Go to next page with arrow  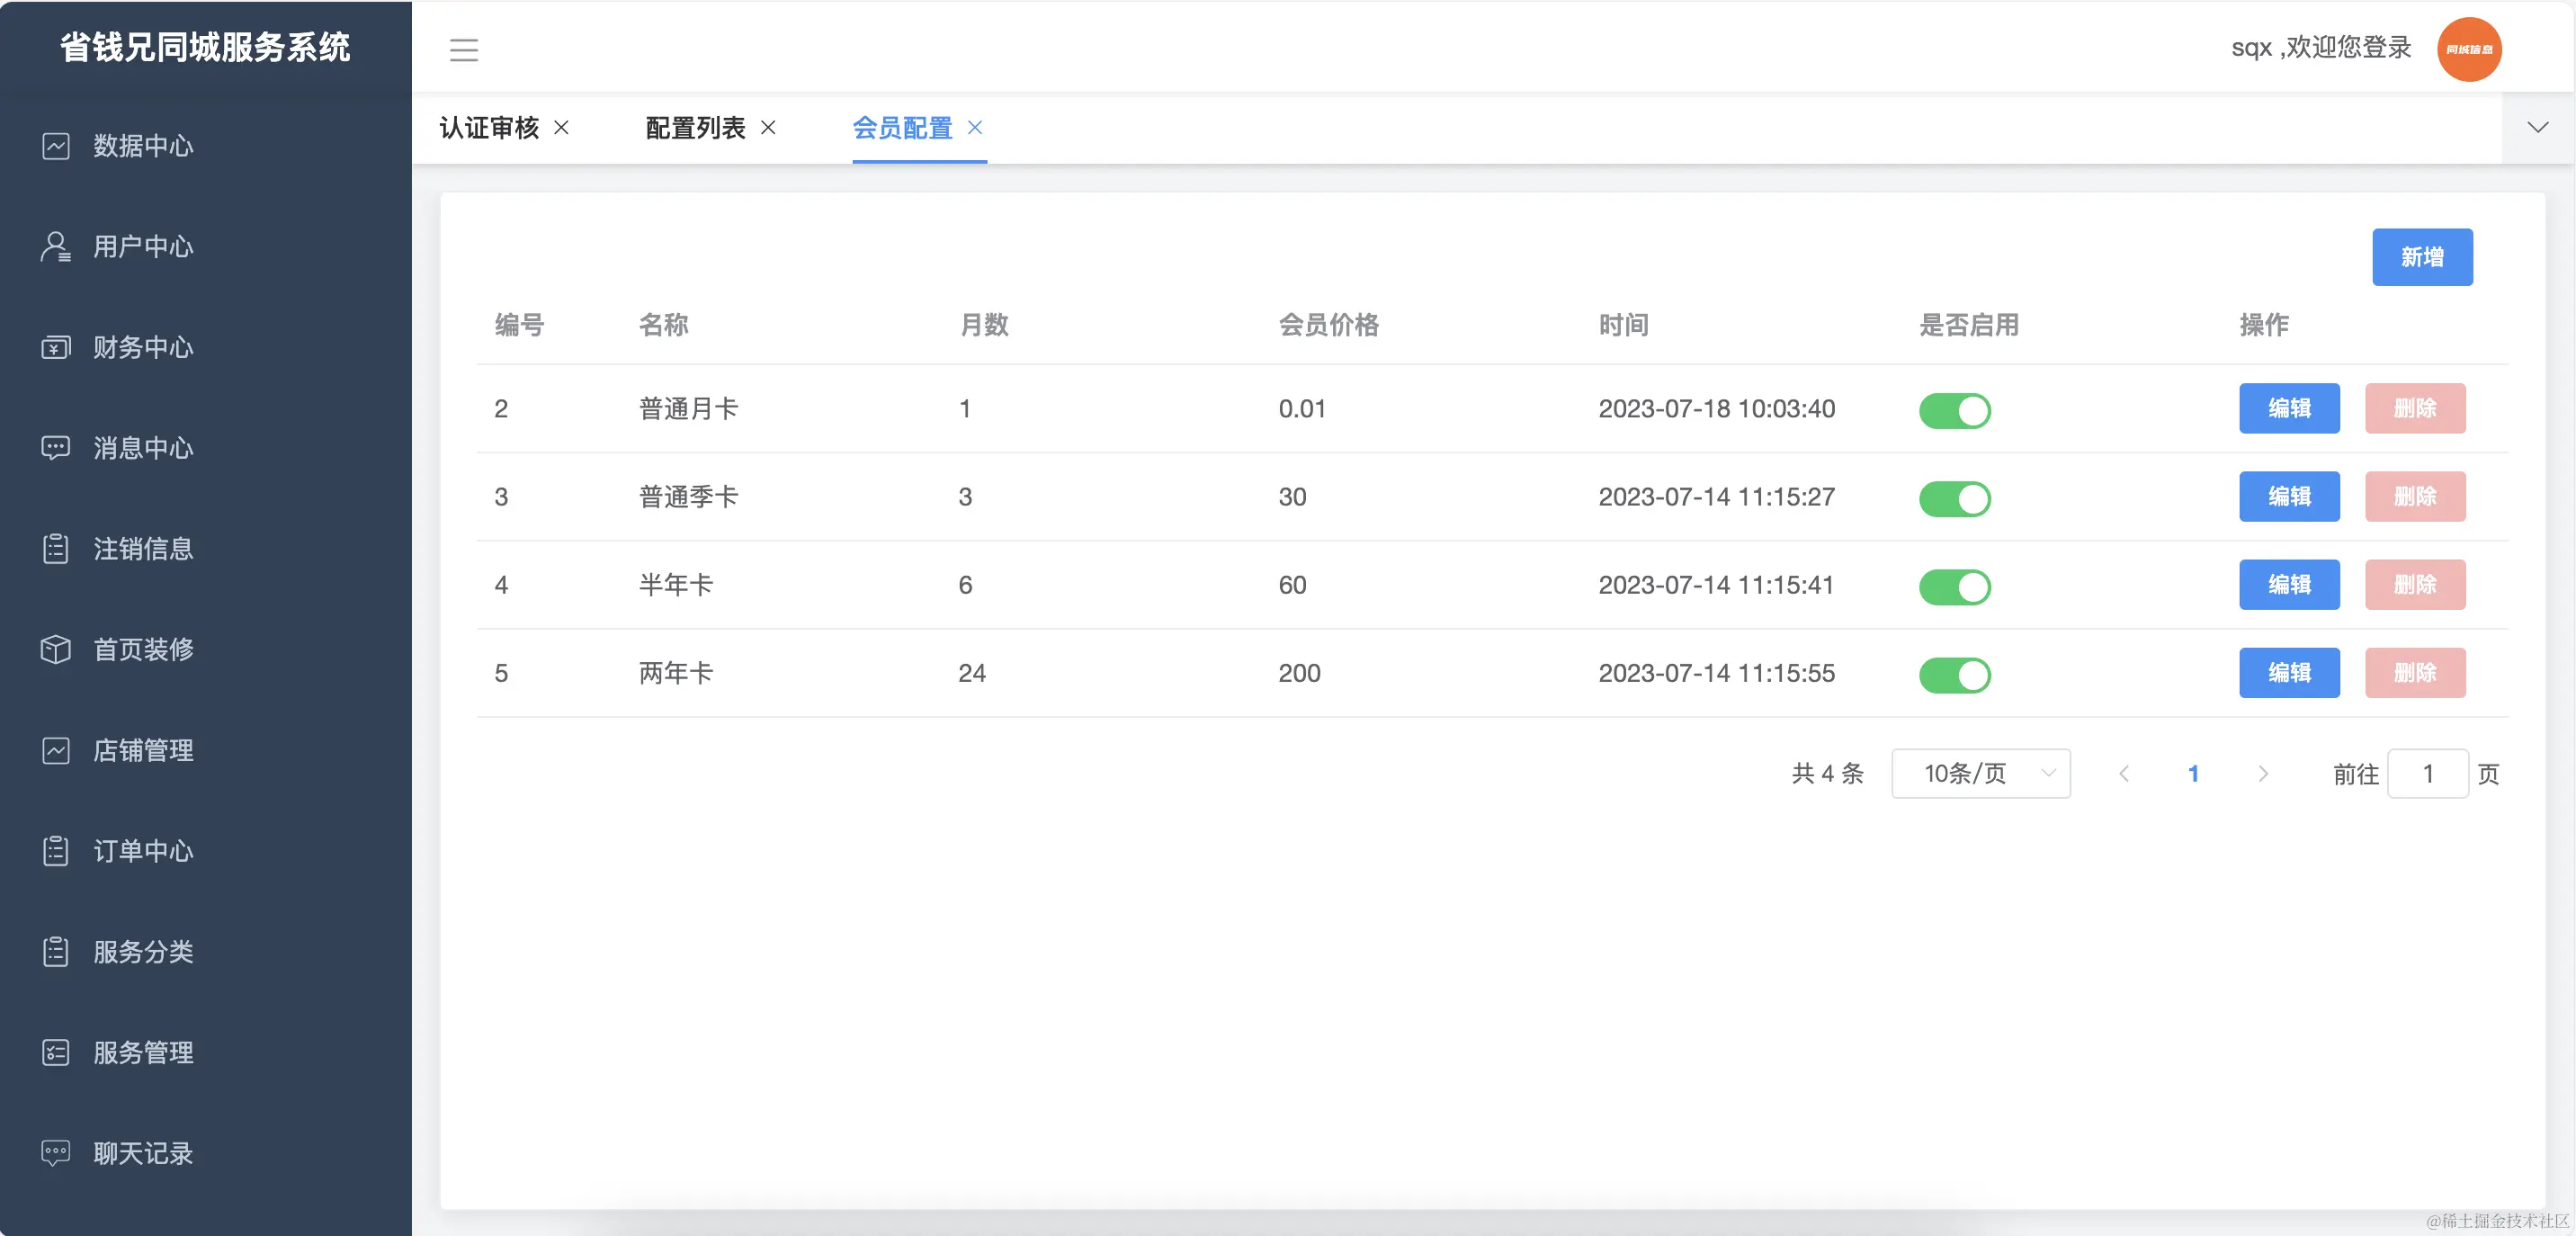coord(2262,773)
